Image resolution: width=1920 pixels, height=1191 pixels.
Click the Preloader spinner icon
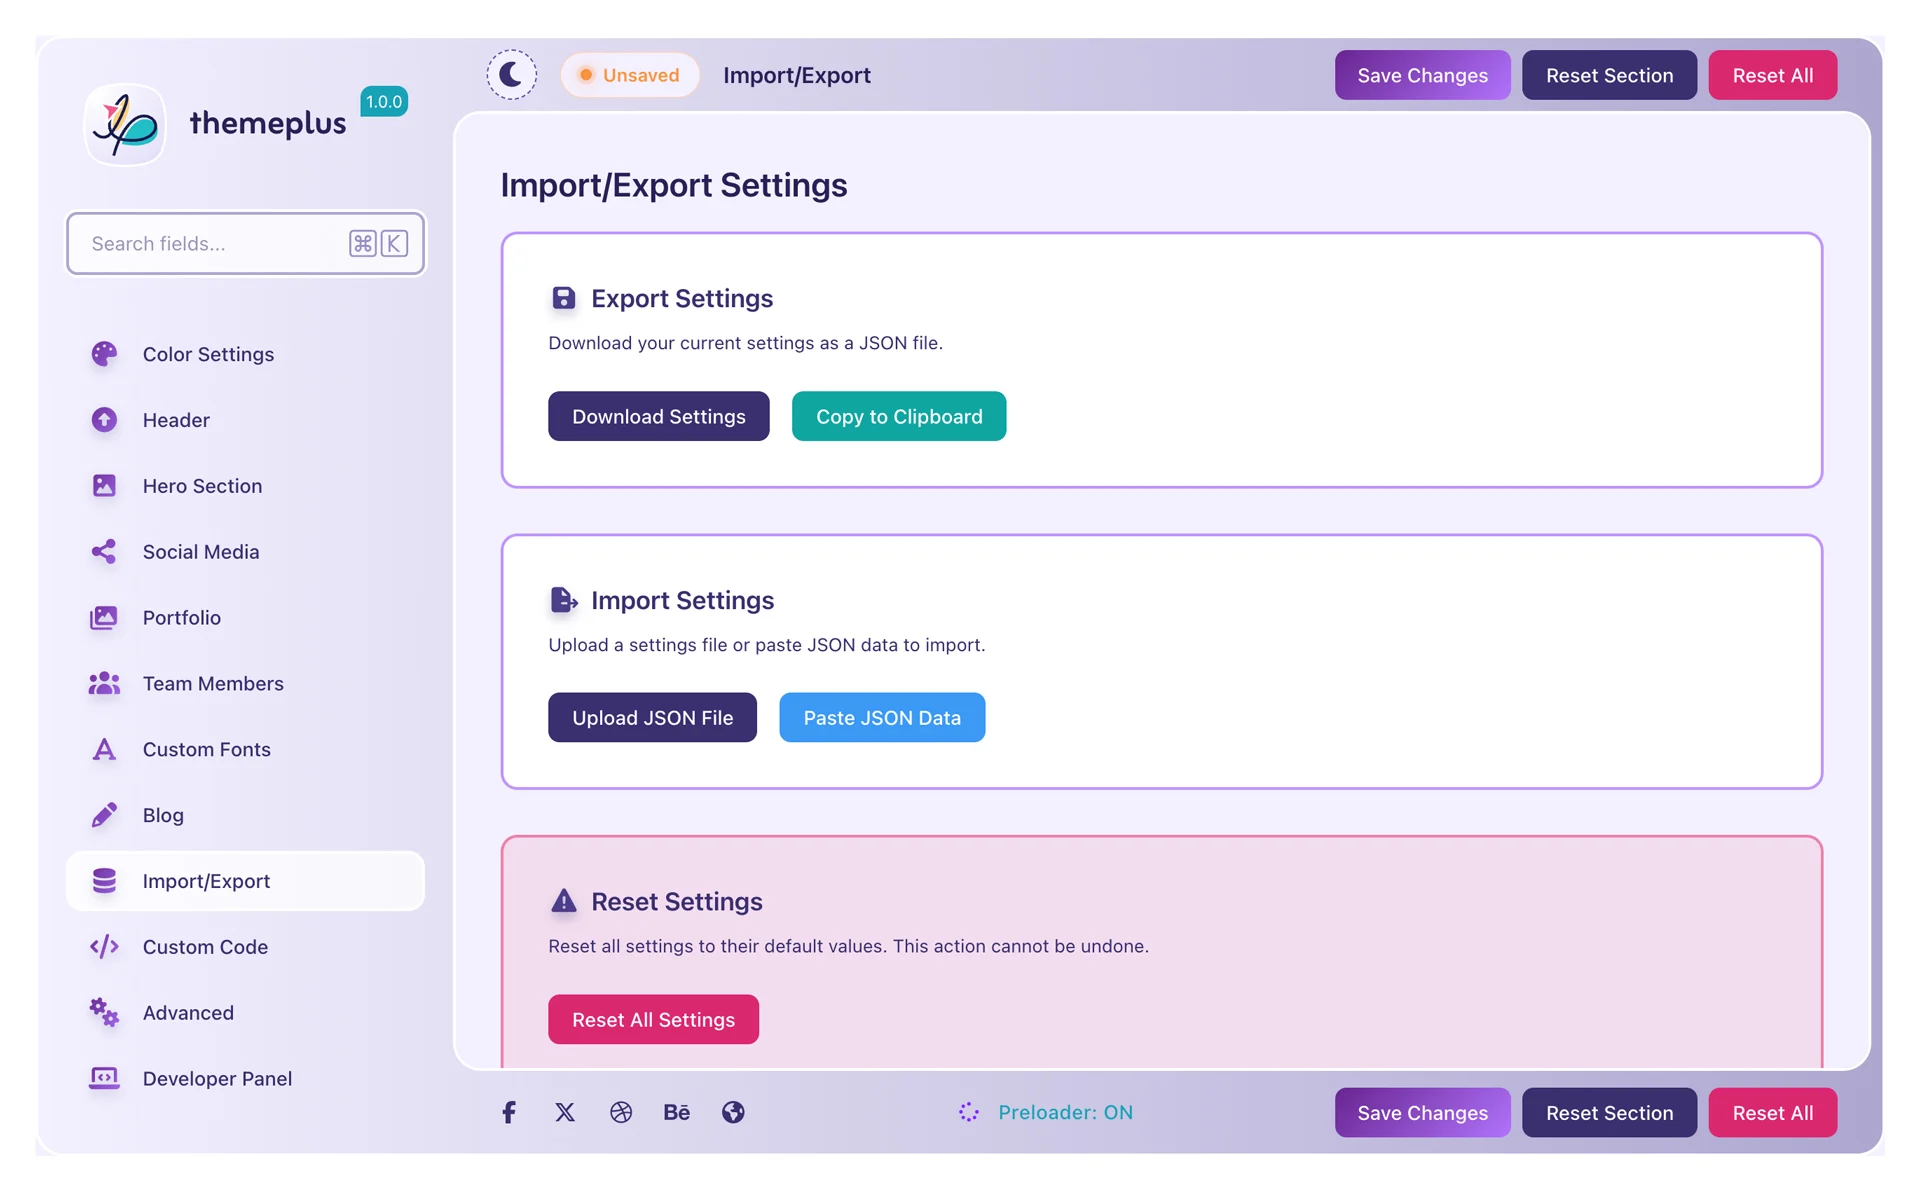coord(968,1112)
